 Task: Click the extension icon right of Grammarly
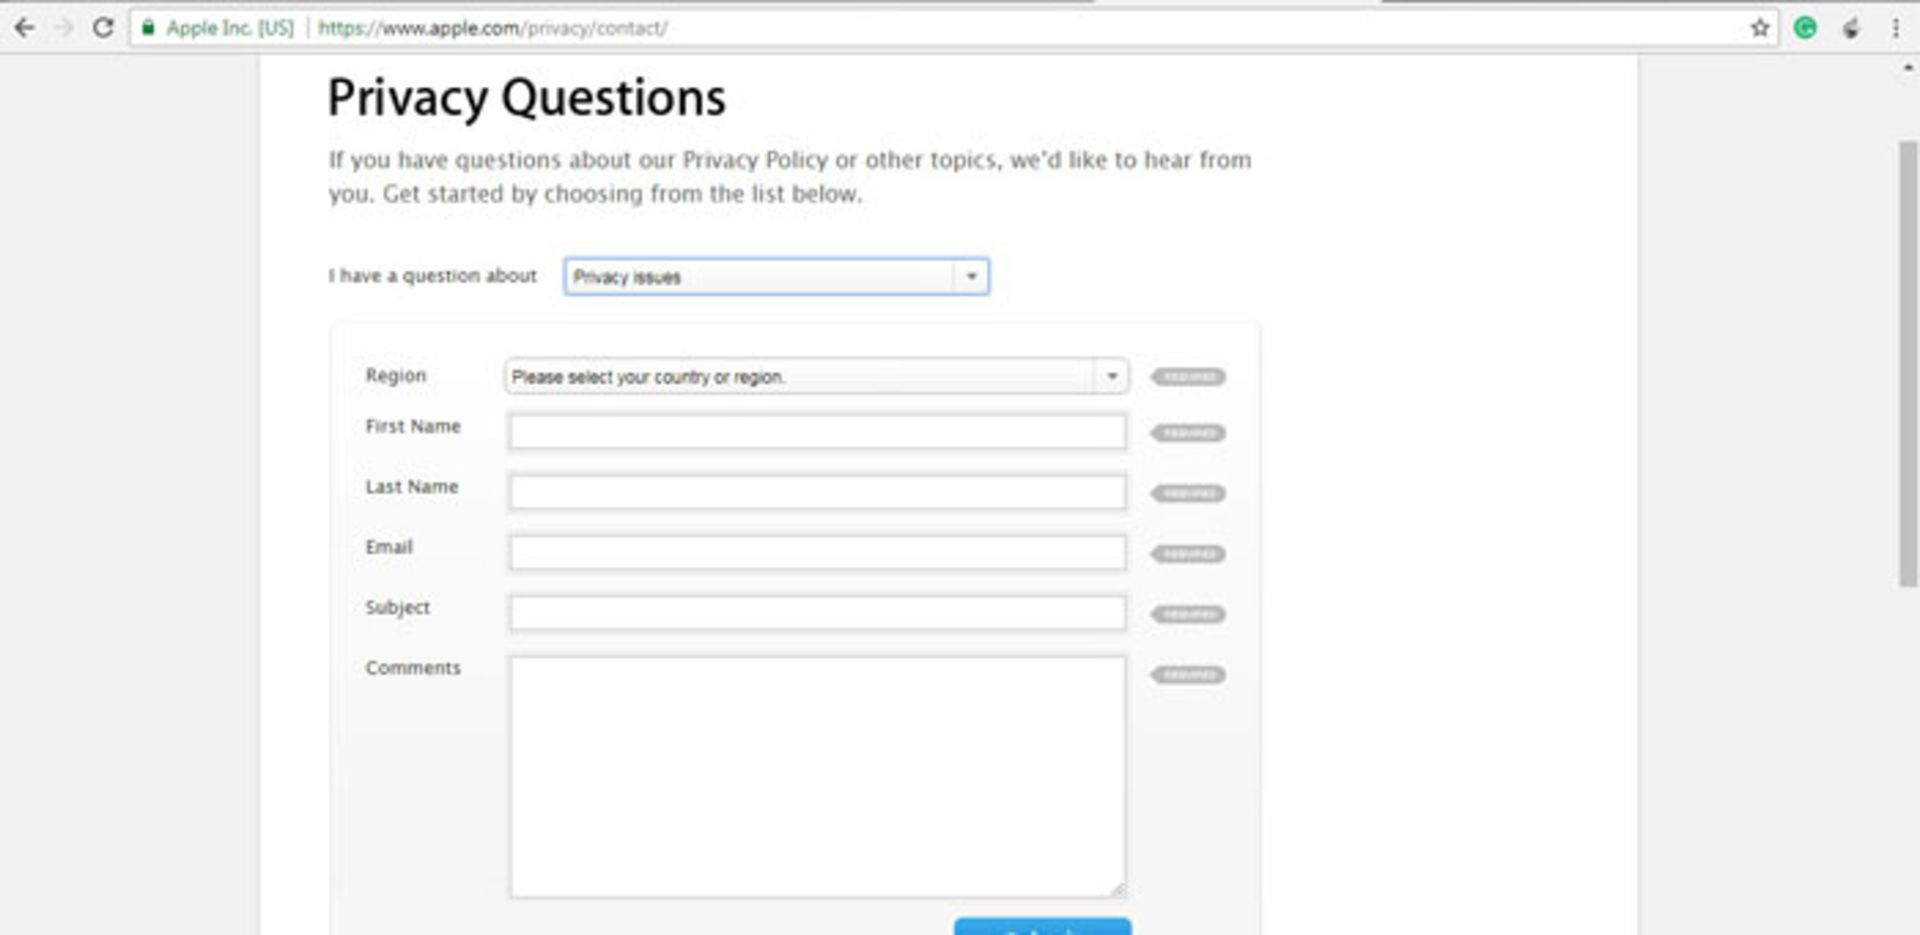1851,28
